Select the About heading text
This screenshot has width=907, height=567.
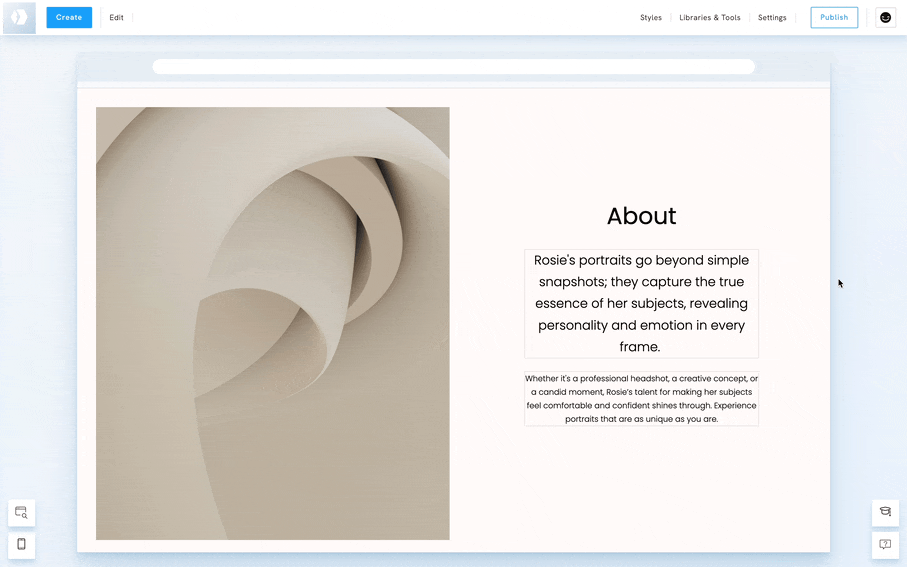click(641, 216)
